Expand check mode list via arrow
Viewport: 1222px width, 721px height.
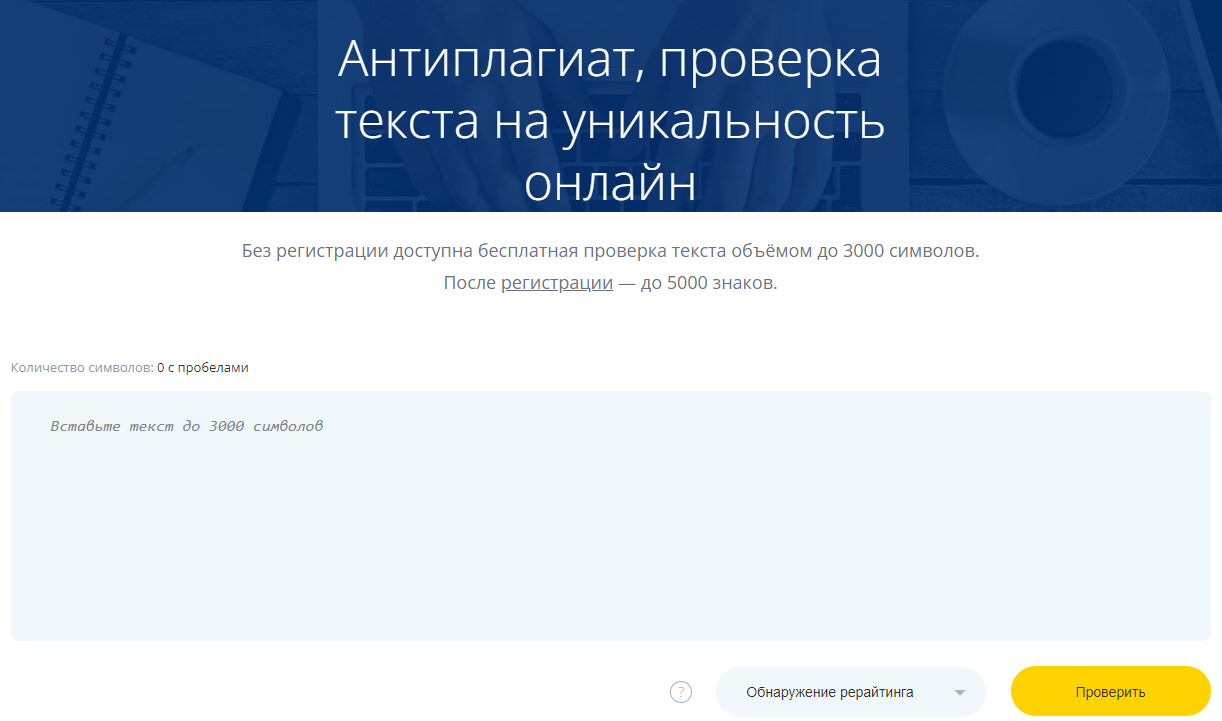click(x=959, y=693)
